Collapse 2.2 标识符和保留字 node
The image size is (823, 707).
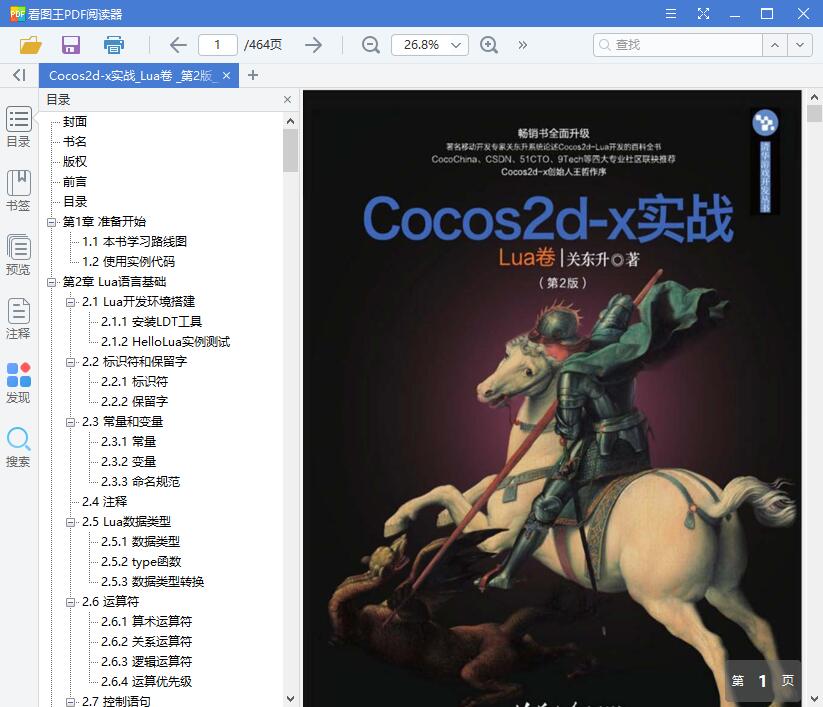coord(70,362)
